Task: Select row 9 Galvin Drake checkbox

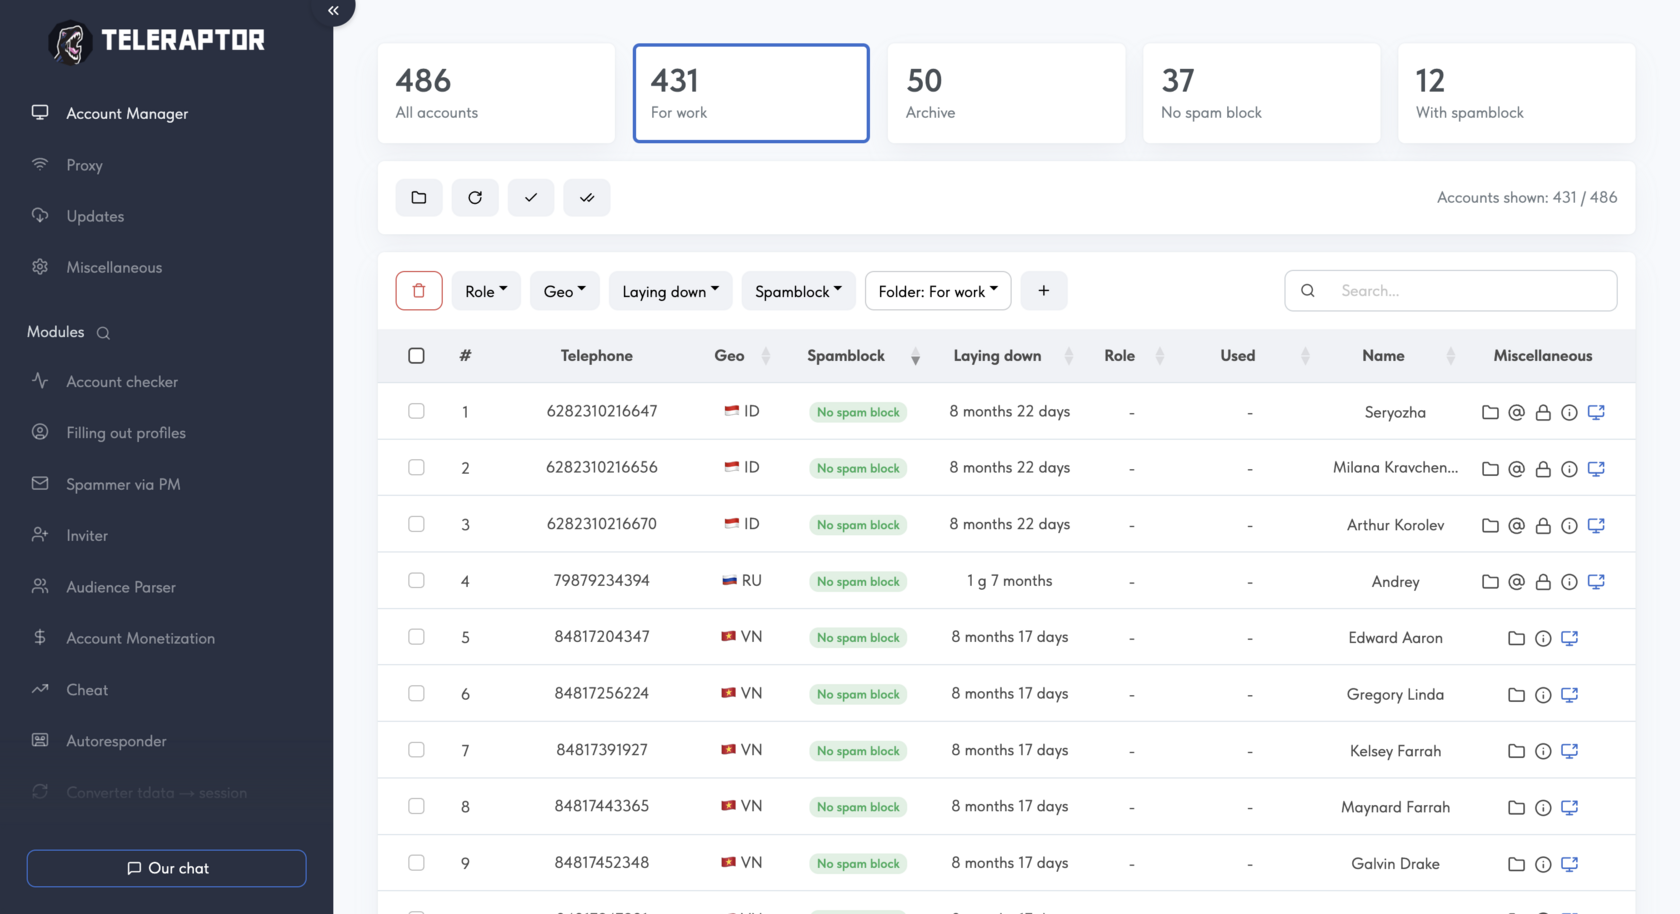Action: click(x=417, y=863)
